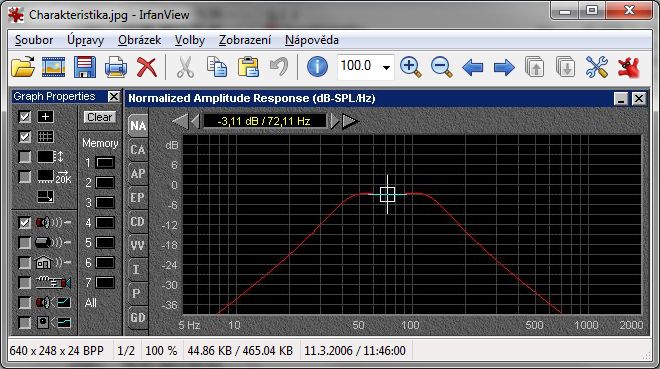Viewport: 660px width, 369px height.
Task: Click the -3,11 dB / 72,11 Hz readout
Action: pyautogui.click(x=264, y=121)
